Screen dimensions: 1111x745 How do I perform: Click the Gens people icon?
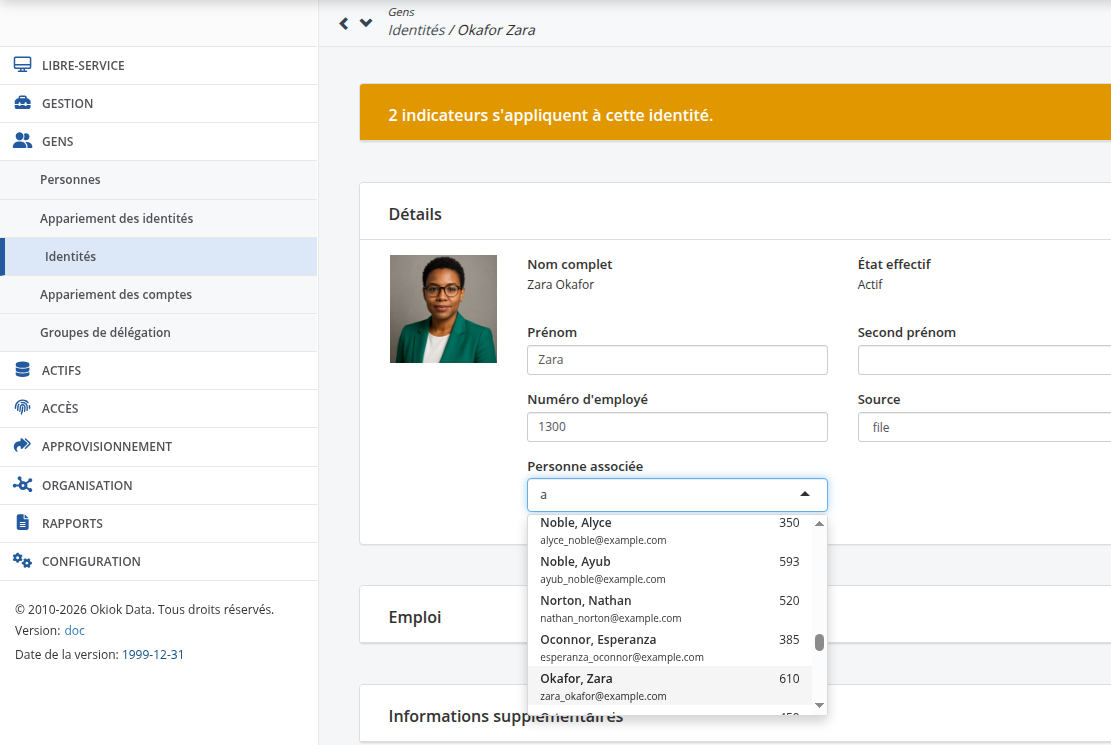23,140
